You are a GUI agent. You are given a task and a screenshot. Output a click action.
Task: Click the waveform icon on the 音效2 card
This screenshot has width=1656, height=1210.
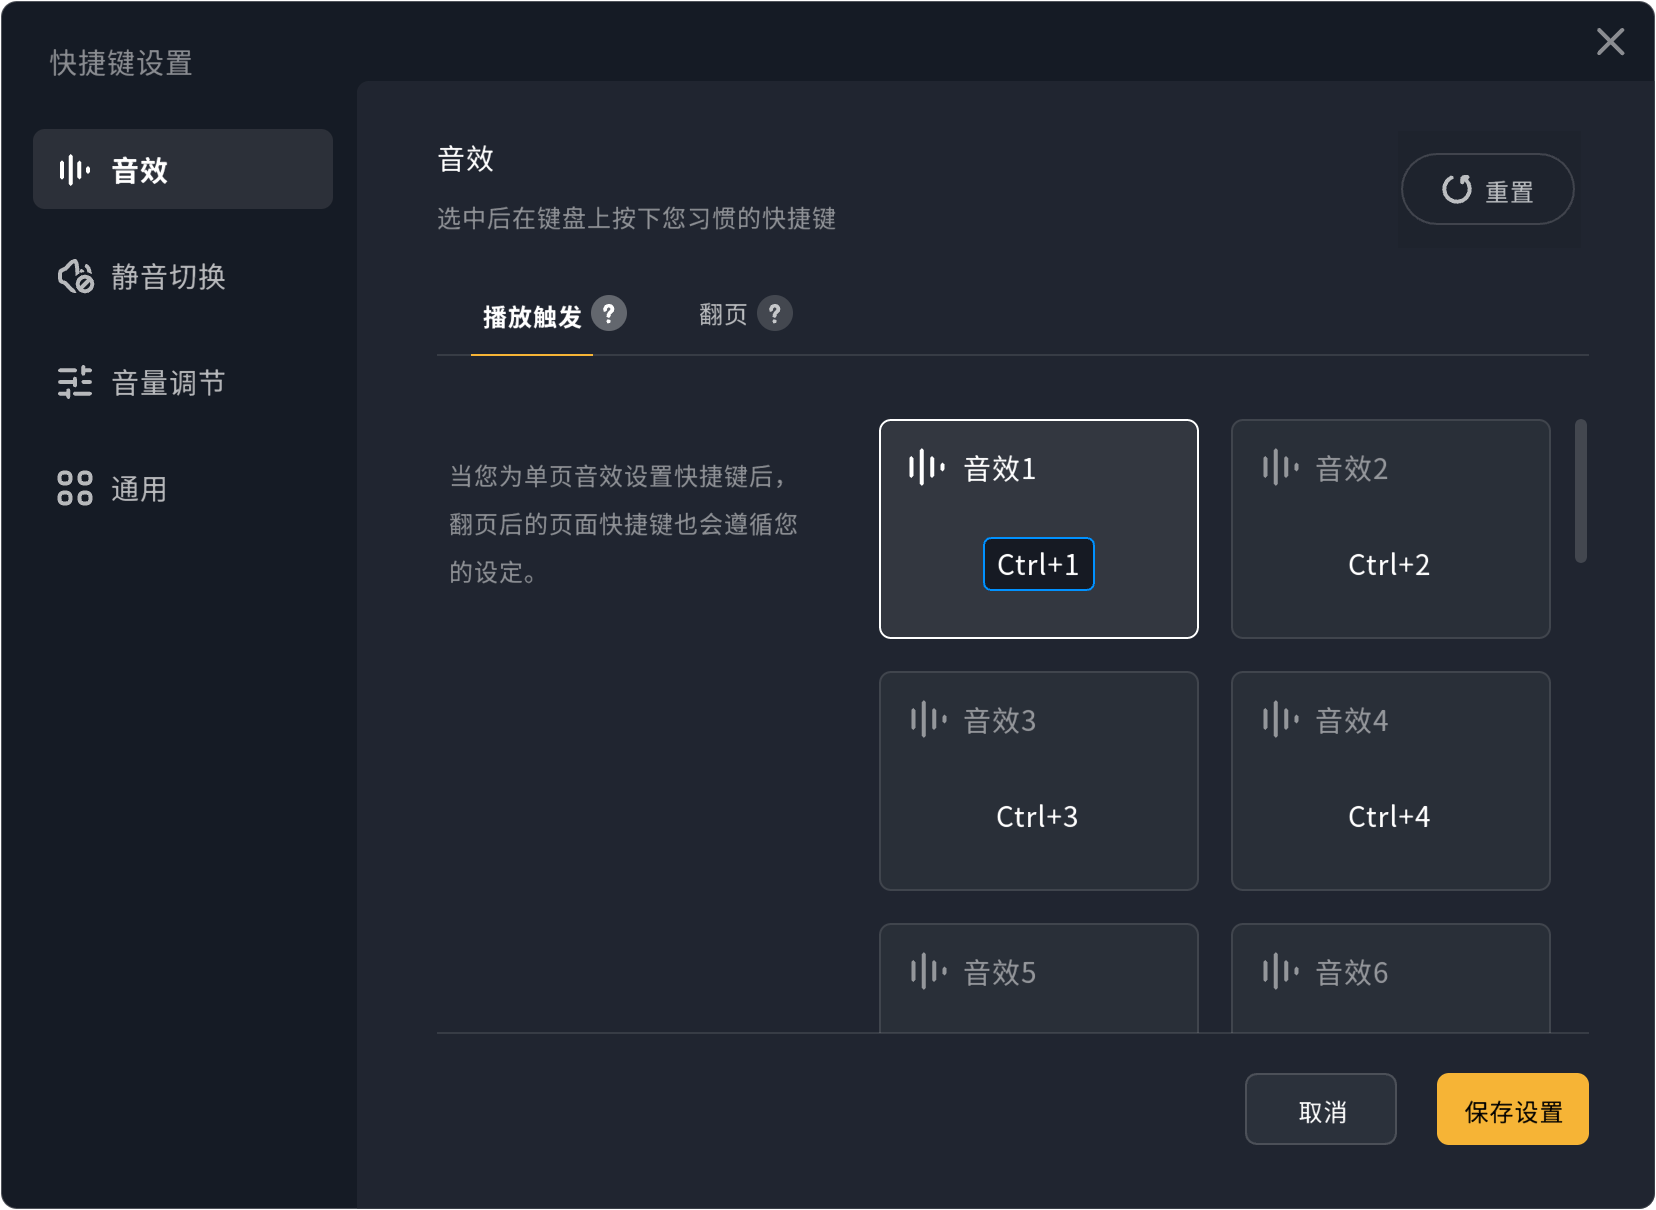click(x=1280, y=467)
